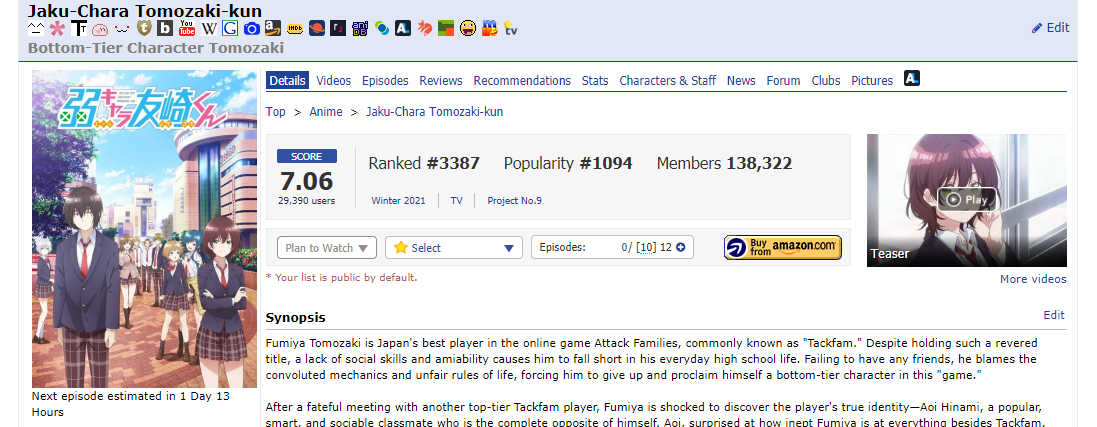The image size is (1097, 427).
Task: Click the green and orange blocks icon
Action: point(446,29)
